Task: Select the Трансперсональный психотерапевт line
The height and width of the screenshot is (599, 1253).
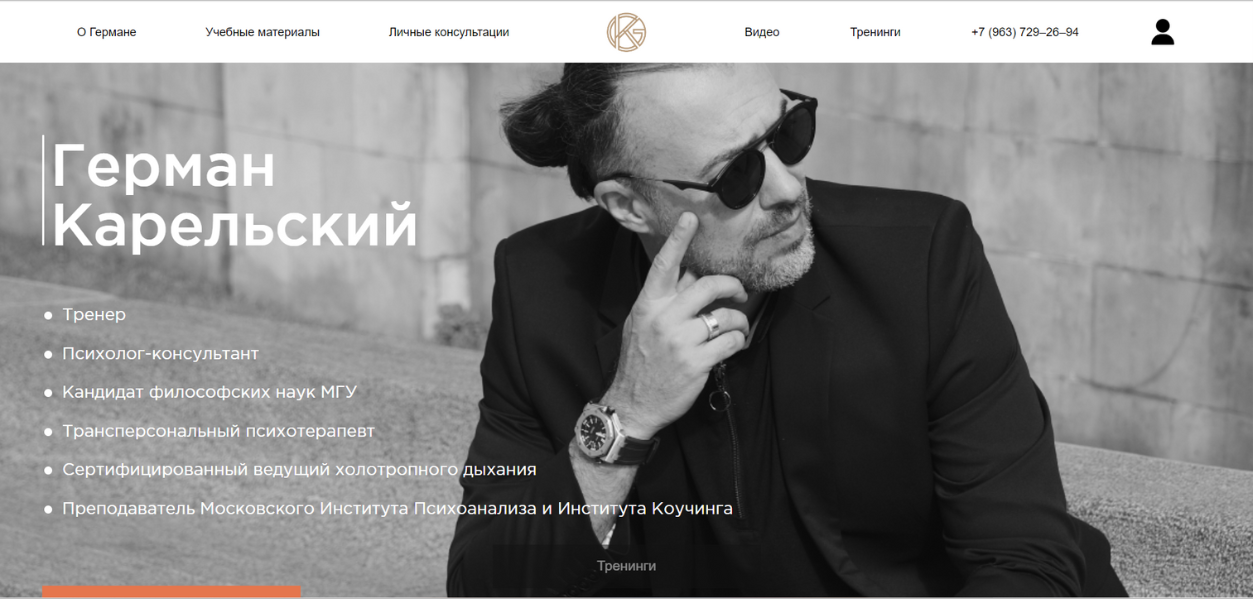Action: click(x=218, y=431)
